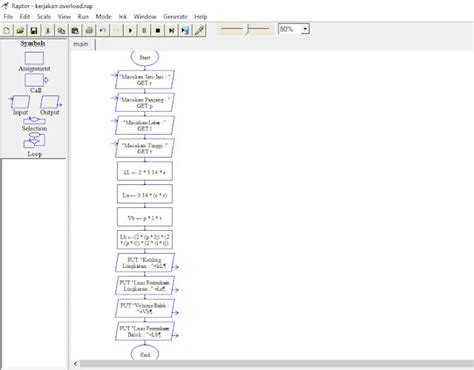
Task: Click the Print icon in toolbar
Action: coord(89,31)
